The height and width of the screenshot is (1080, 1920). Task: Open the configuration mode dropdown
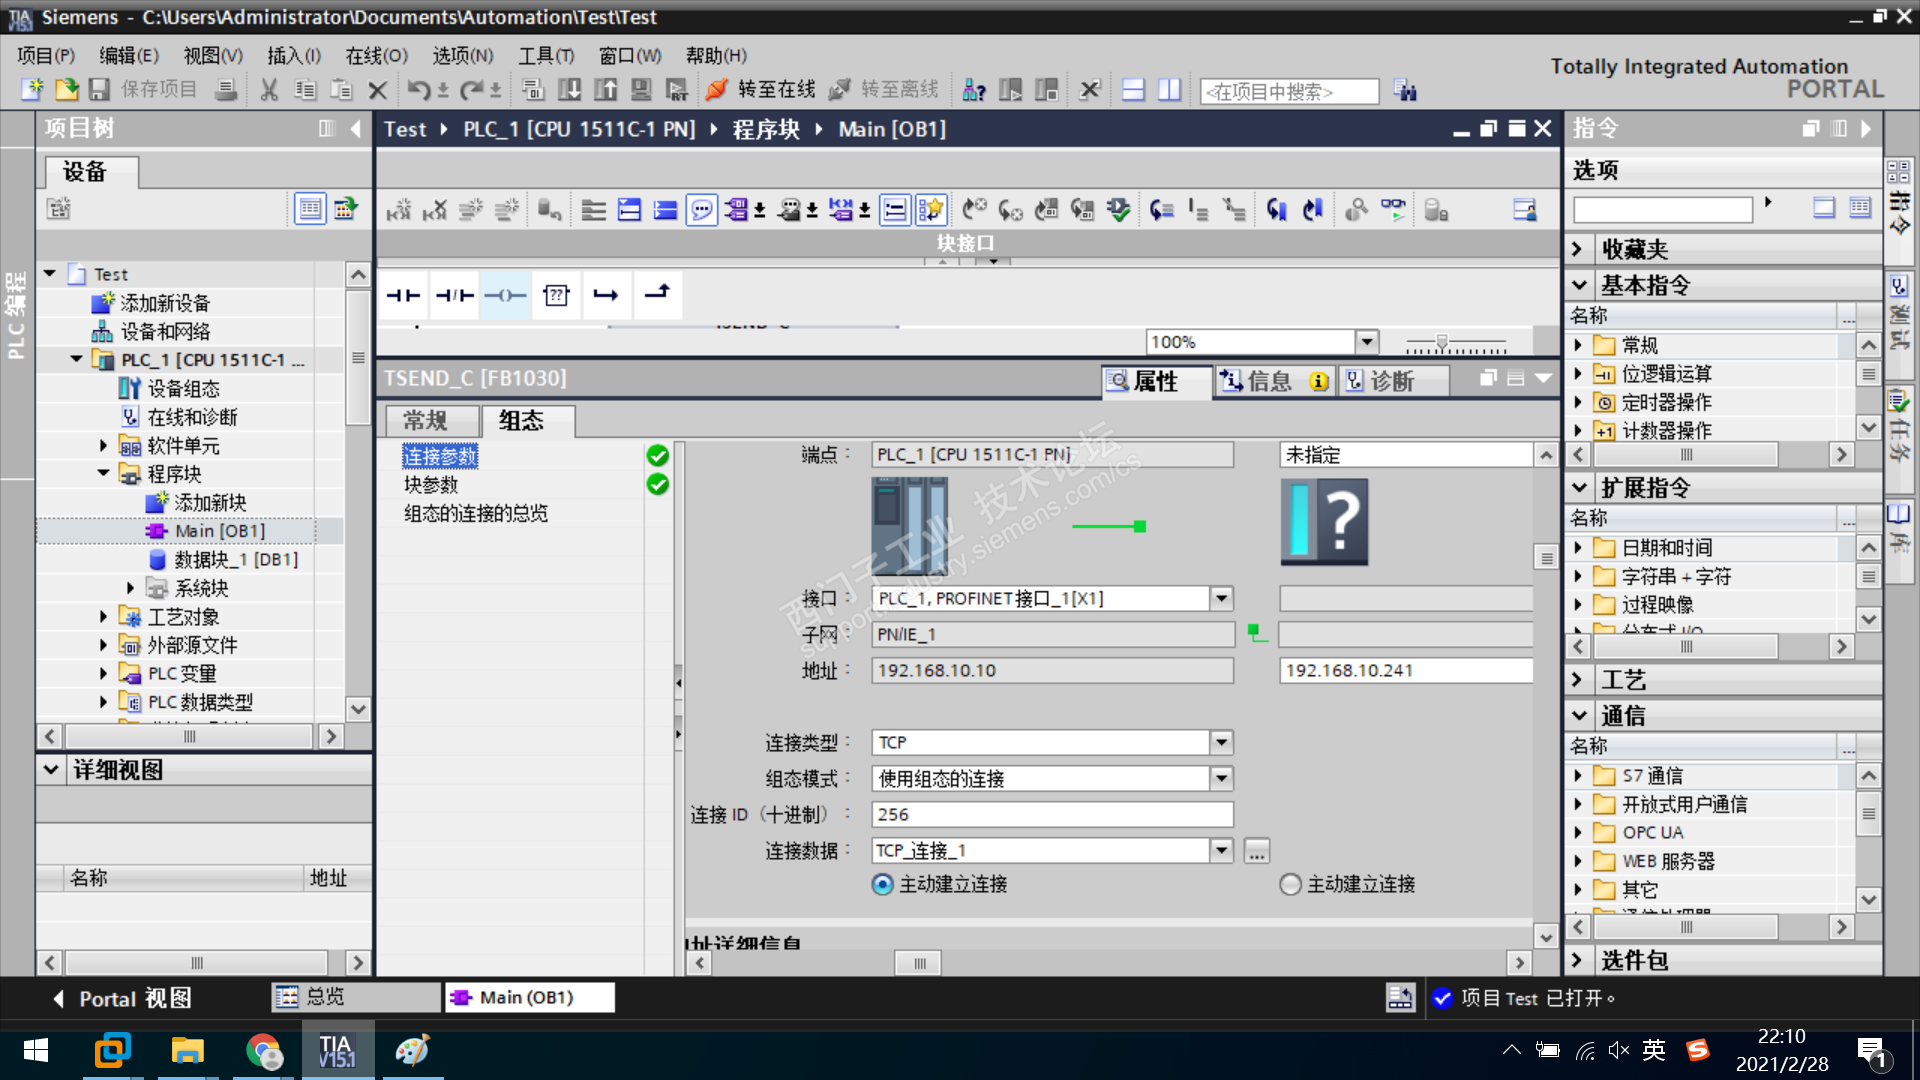click(x=1221, y=778)
